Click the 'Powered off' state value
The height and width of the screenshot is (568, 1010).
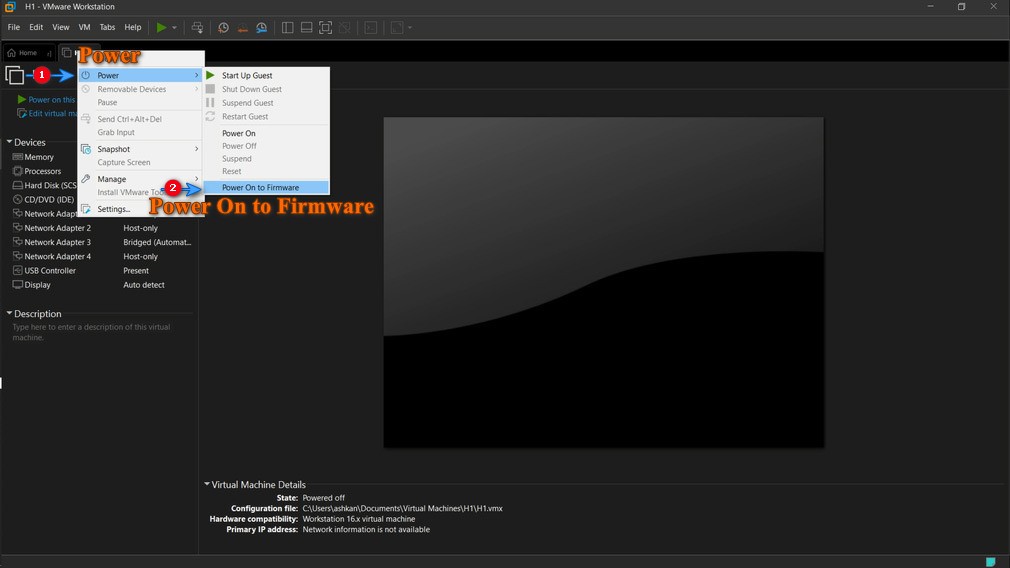[323, 498]
